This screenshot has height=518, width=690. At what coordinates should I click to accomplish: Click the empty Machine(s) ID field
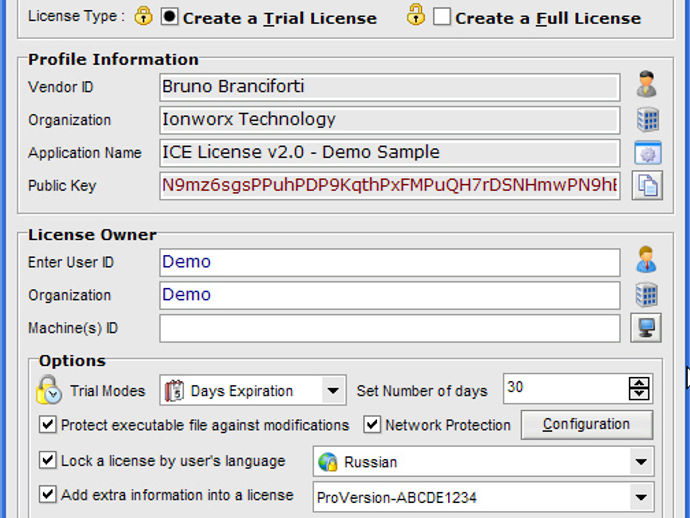390,328
